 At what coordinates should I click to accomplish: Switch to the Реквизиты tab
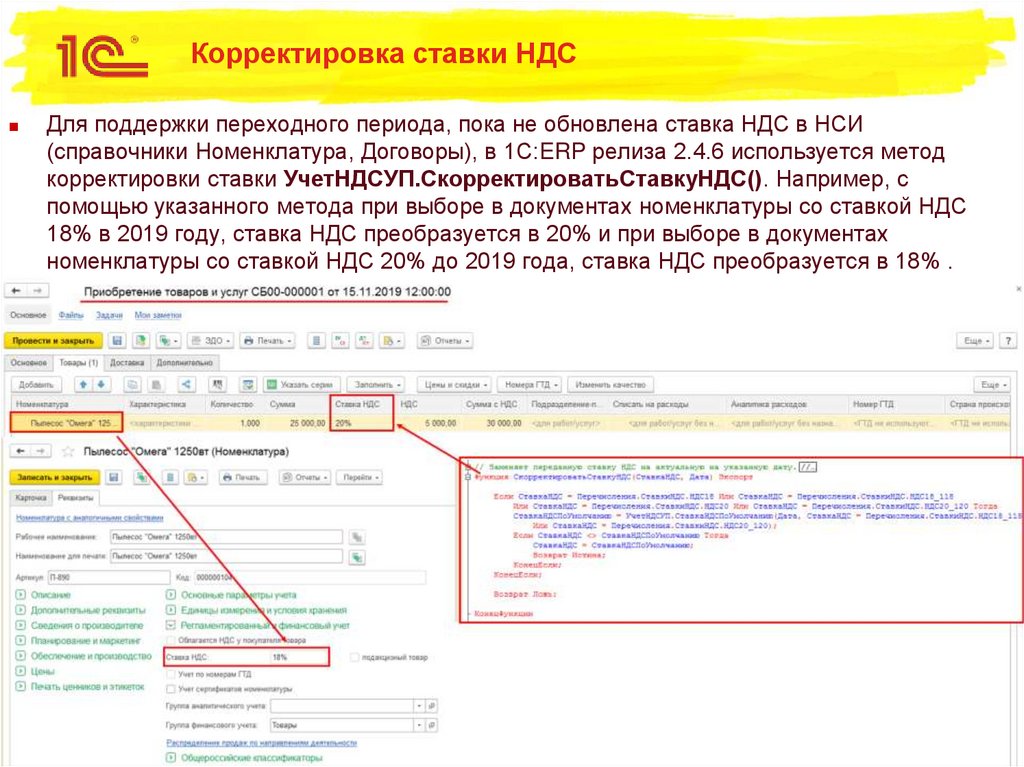[76, 498]
